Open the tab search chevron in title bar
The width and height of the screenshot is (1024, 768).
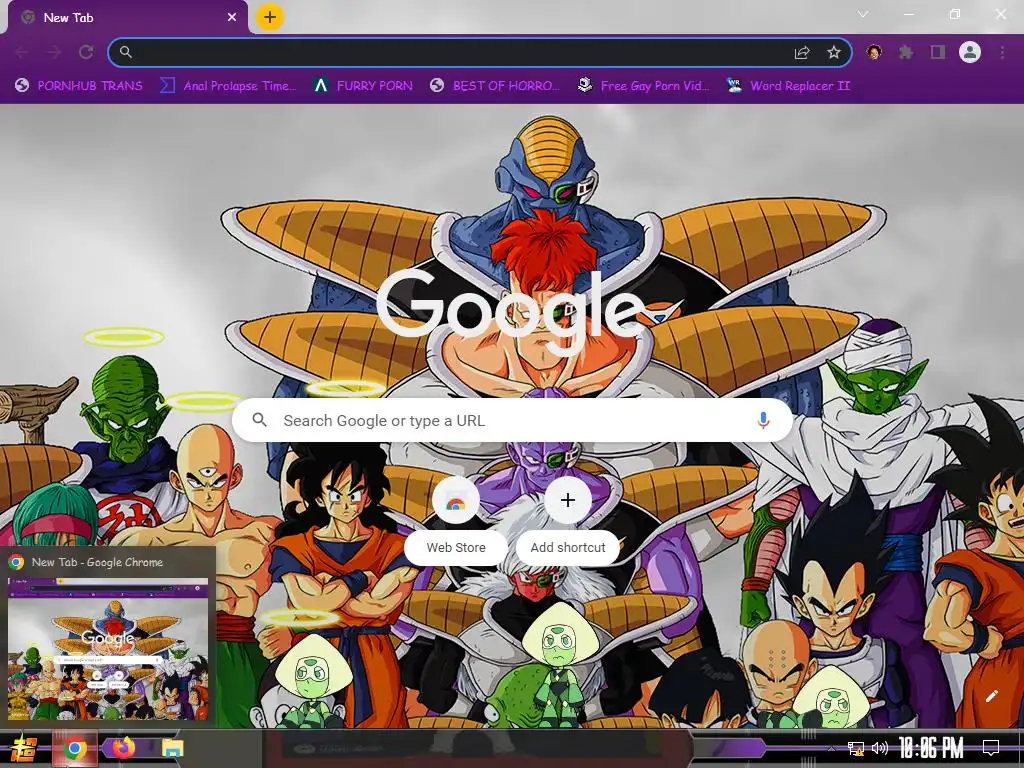(863, 14)
